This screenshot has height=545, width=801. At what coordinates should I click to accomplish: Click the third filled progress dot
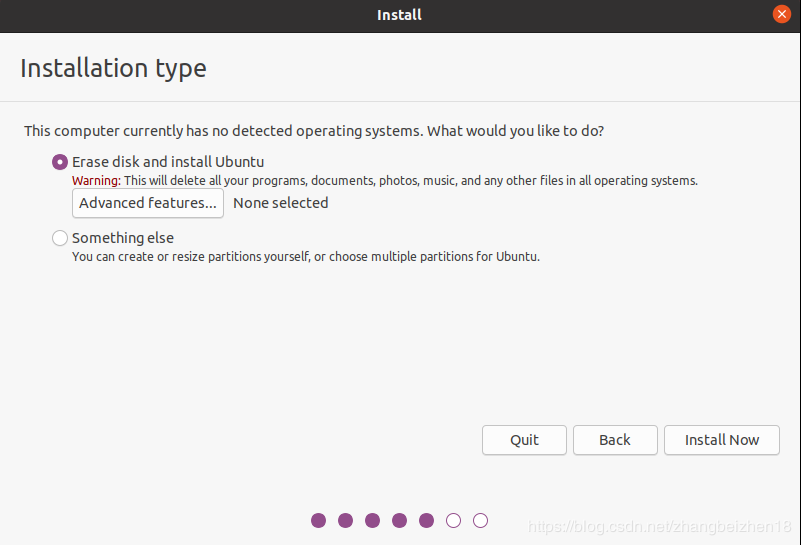pos(373,520)
